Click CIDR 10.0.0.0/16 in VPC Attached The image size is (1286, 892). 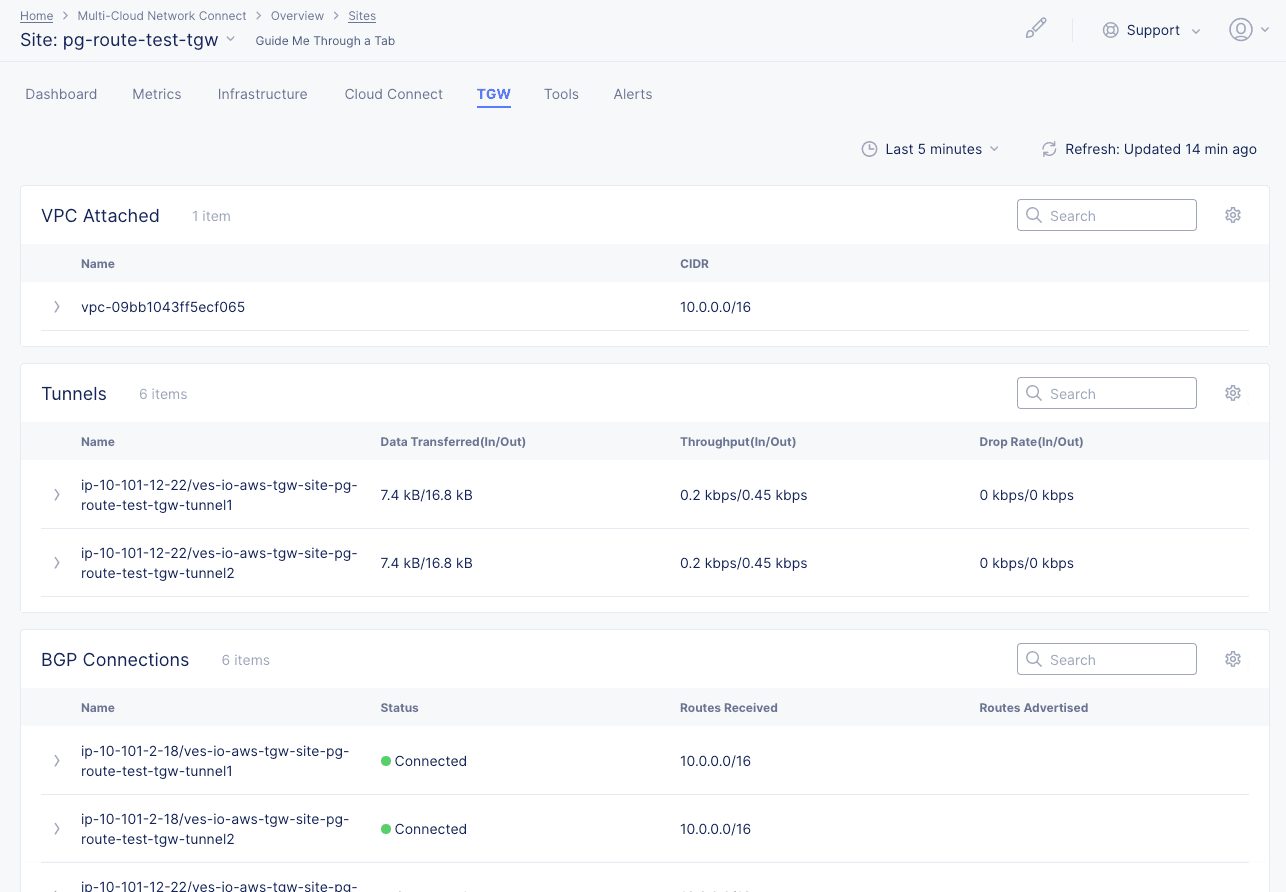715,307
